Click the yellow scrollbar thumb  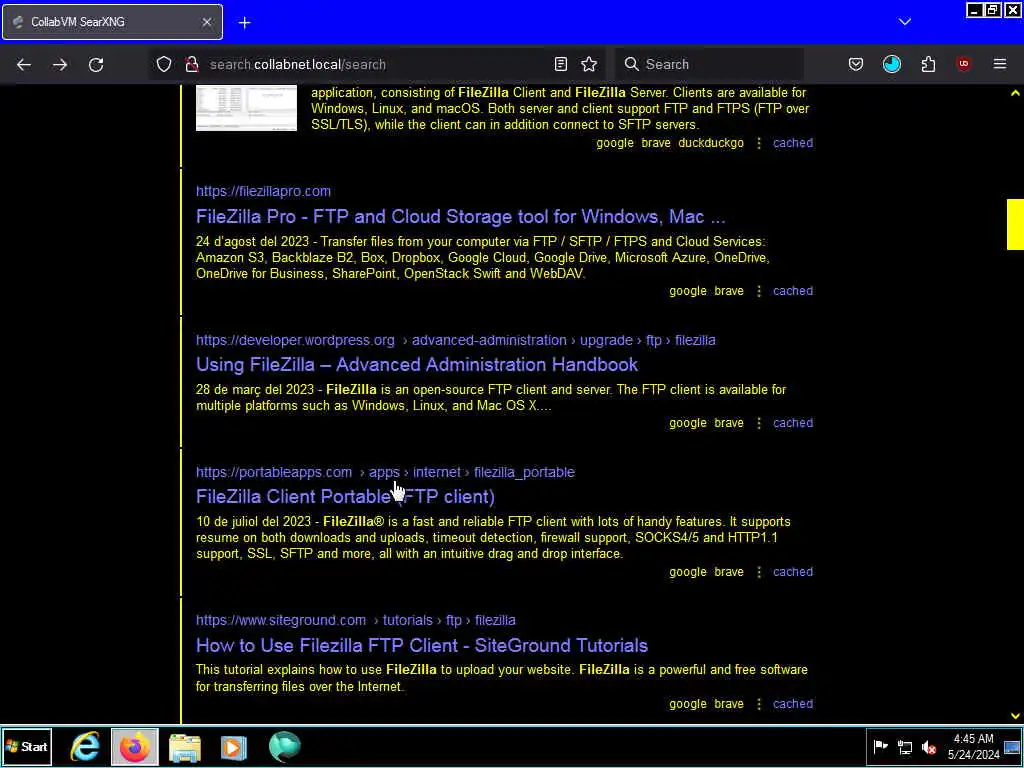click(1015, 225)
